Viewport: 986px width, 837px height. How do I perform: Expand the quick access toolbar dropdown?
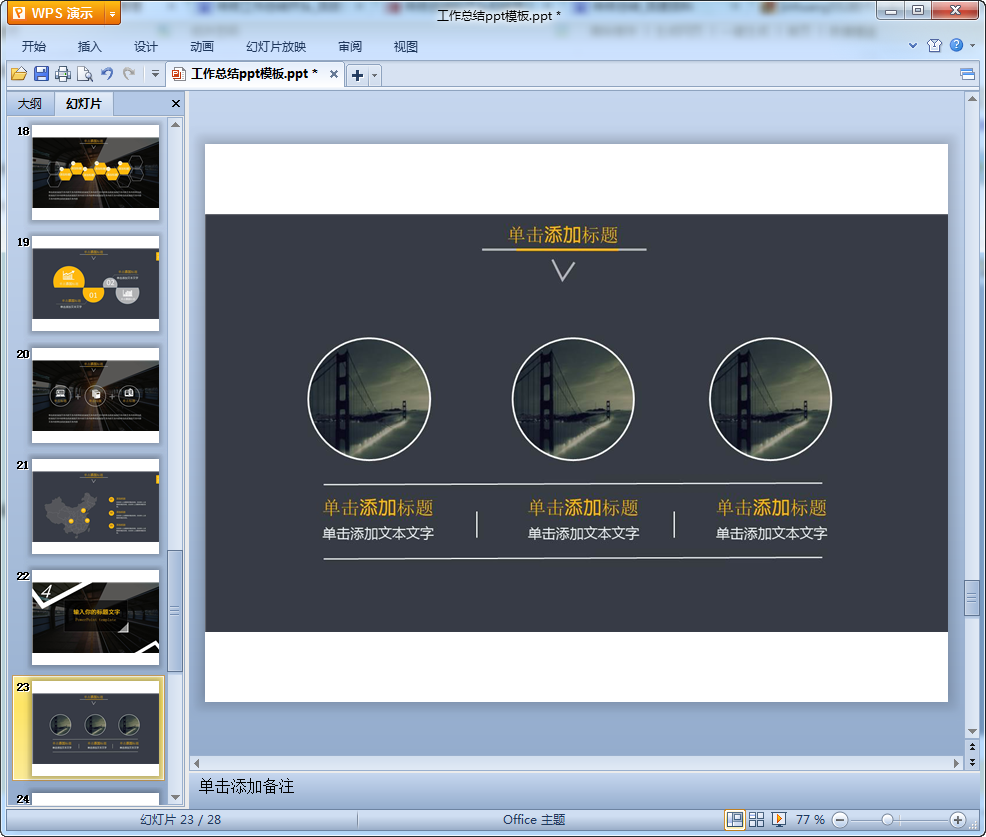coord(155,74)
